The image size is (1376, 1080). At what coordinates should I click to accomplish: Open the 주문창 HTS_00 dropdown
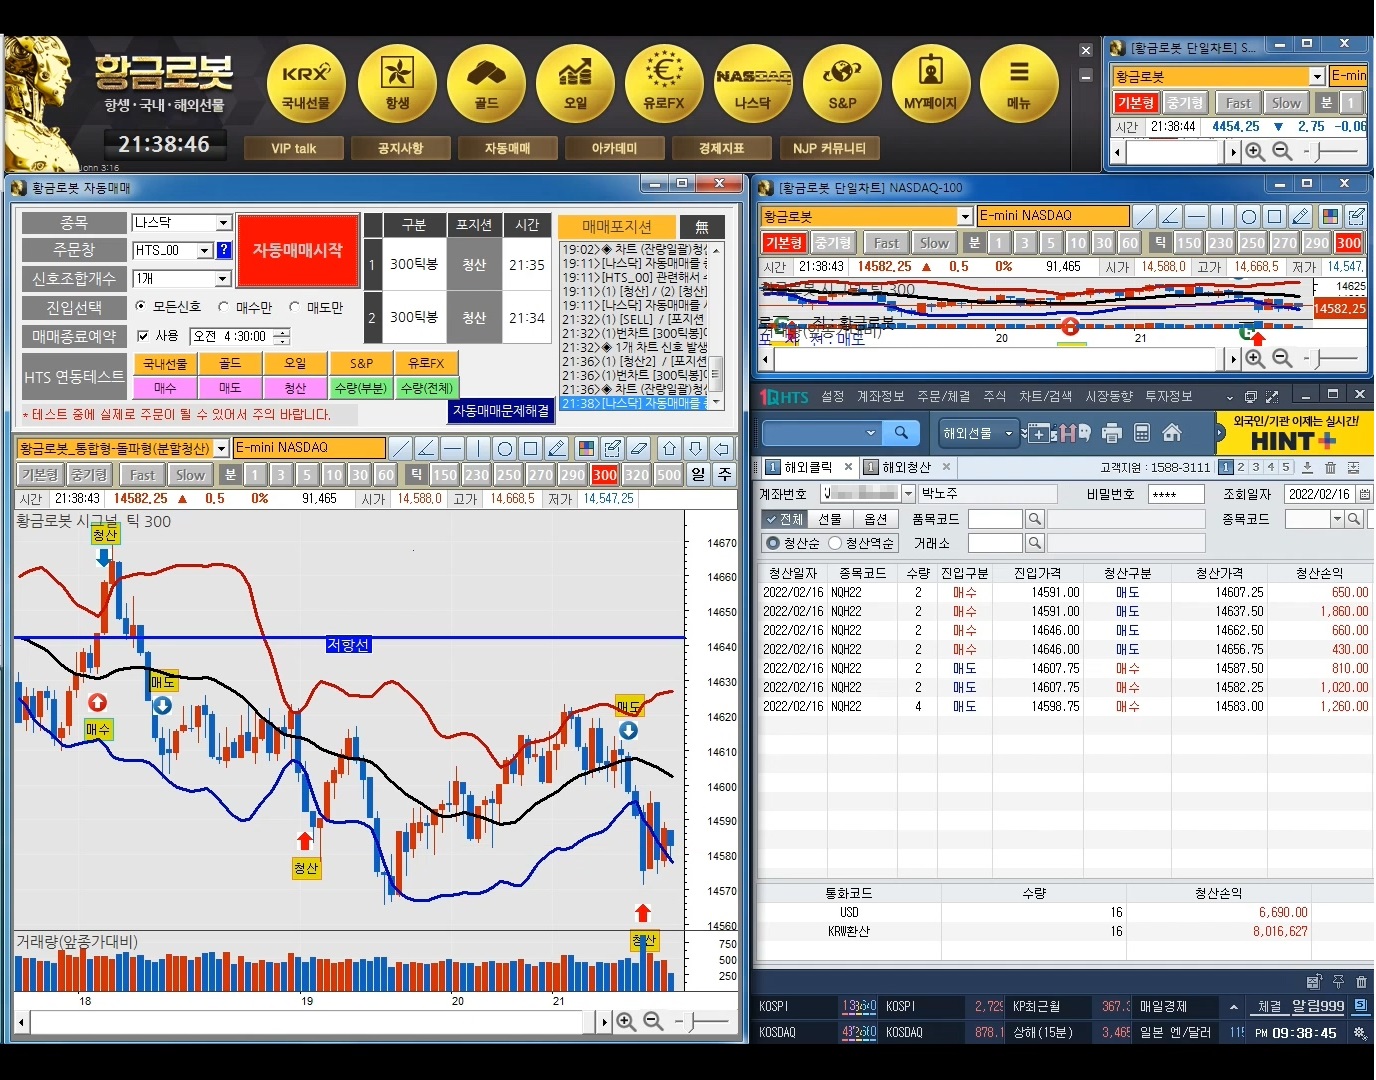[205, 250]
